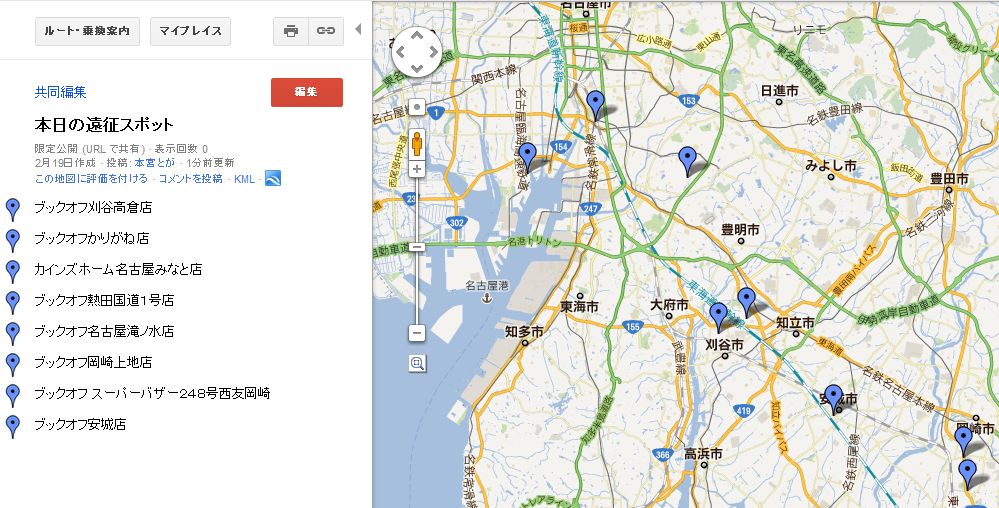Click the print icon
This screenshot has height=508, width=999.
click(291, 31)
